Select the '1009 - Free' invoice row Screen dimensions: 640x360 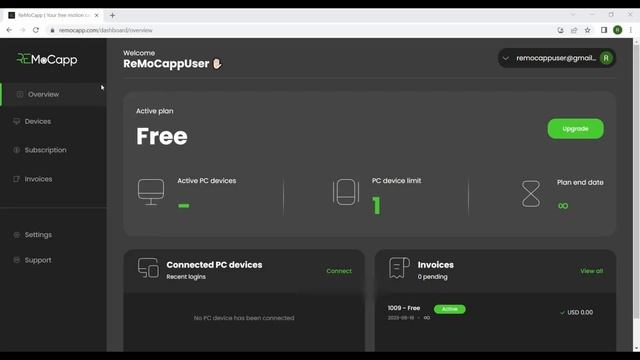[495, 312]
